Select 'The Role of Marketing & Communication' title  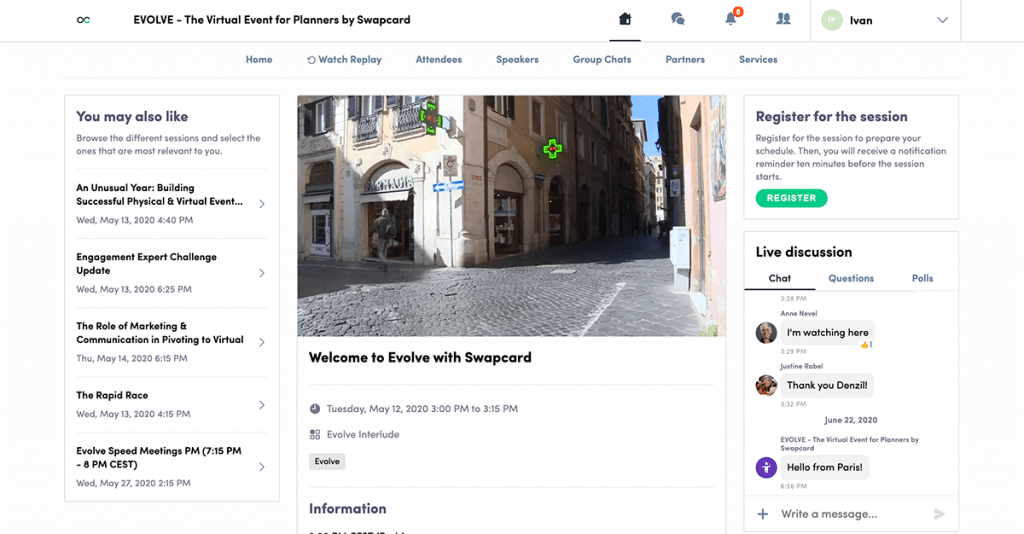pos(160,333)
